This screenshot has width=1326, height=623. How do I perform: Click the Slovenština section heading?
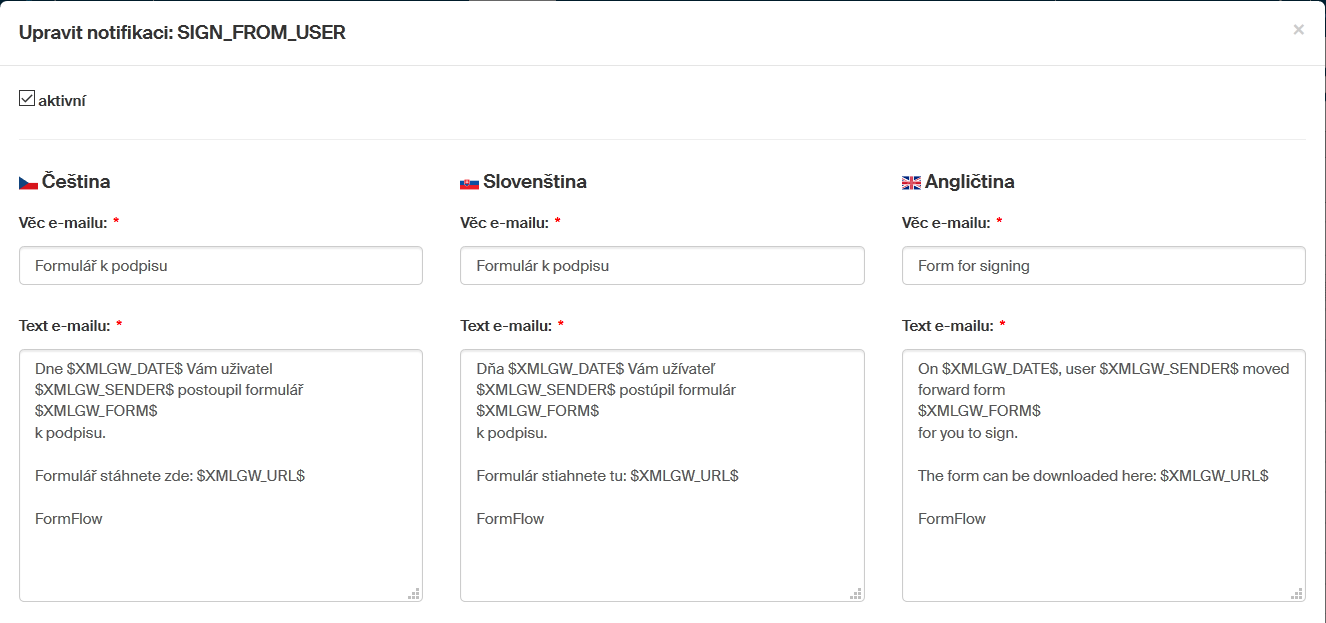(534, 182)
